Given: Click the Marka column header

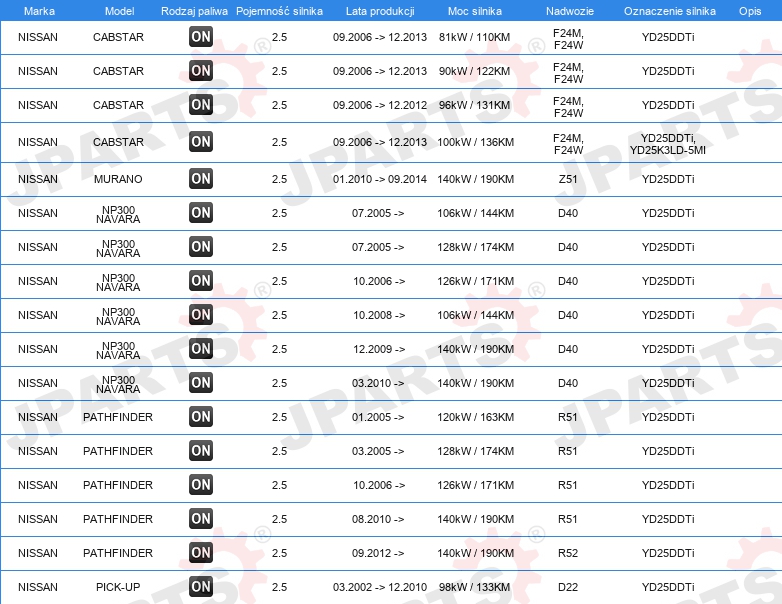Looking at the screenshot, I should click(x=39, y=11).
